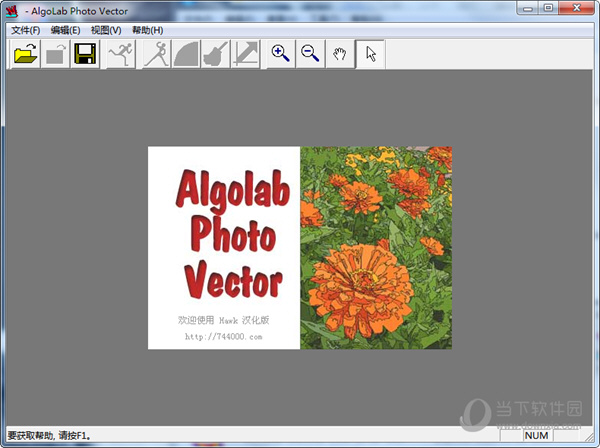Viewport: 600px width, 448px height.
Task: Close the AlgoLab Photo Vector window
Action: 577,8
